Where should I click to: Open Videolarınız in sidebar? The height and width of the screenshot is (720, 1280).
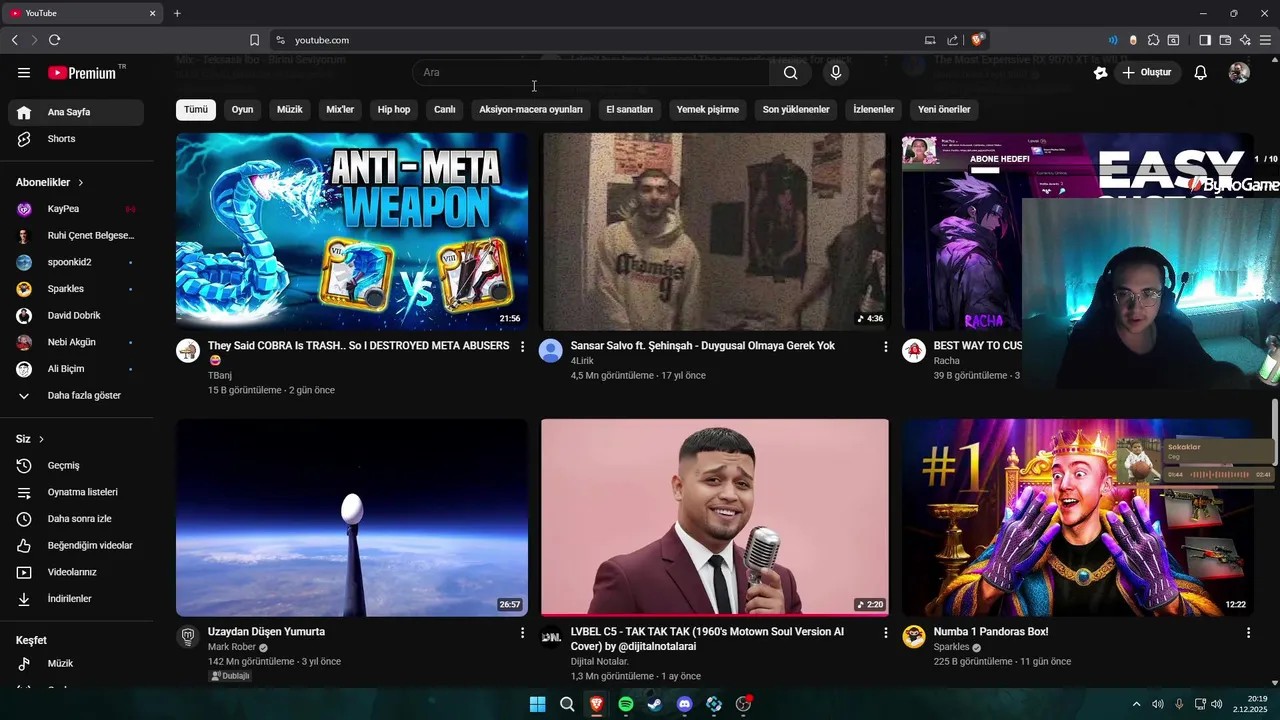pos(76,572)
